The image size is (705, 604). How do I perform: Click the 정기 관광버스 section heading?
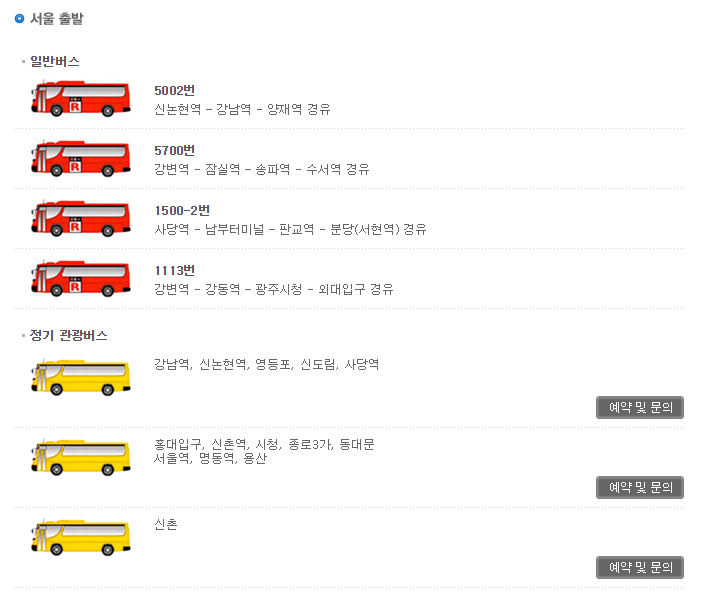pos(69,336)
